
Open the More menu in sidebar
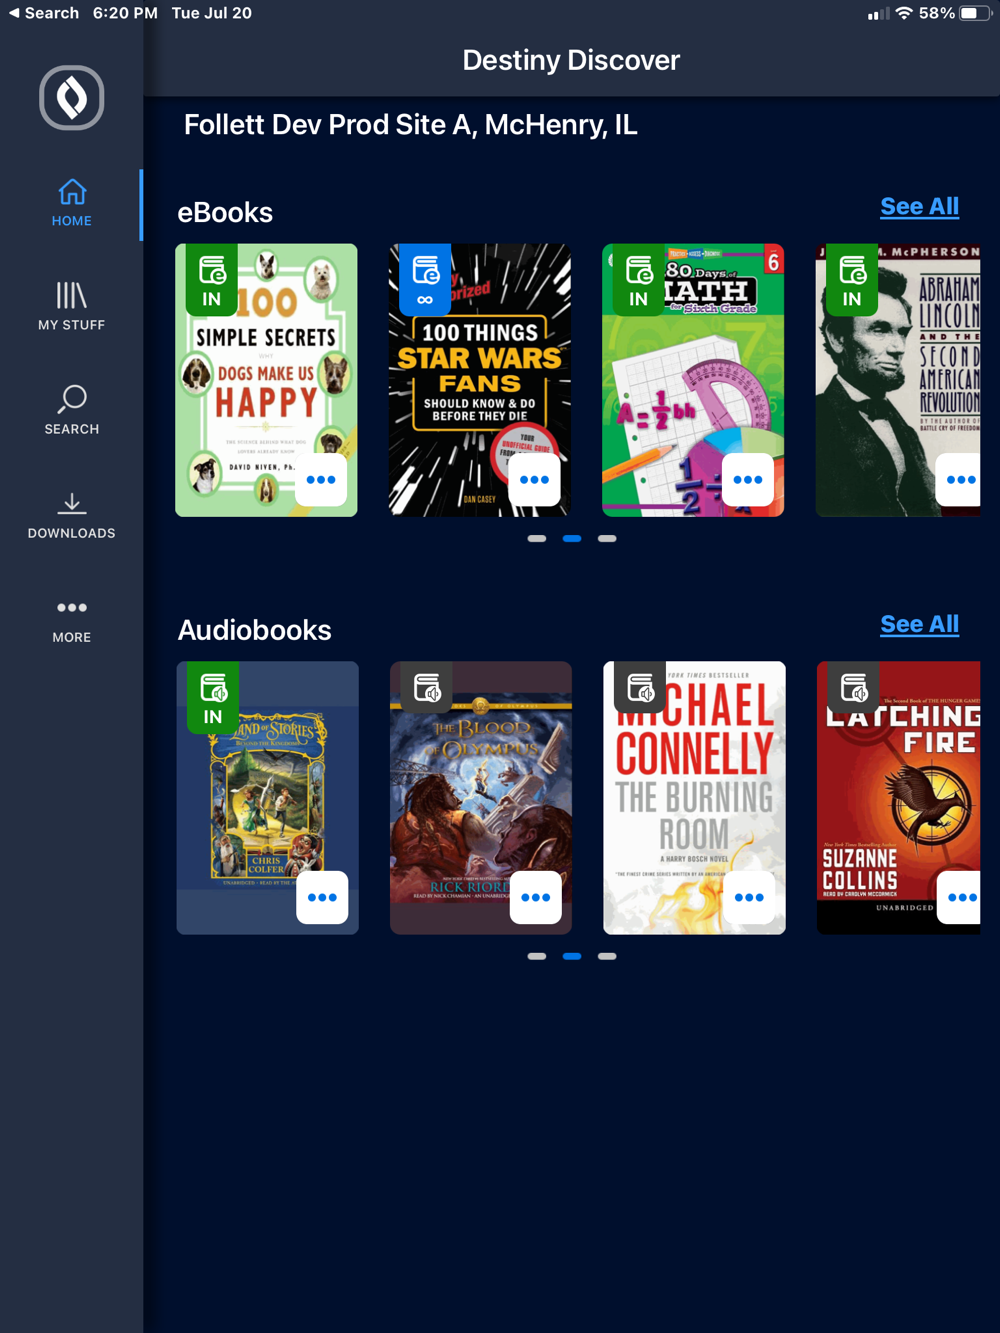point(71,620)
